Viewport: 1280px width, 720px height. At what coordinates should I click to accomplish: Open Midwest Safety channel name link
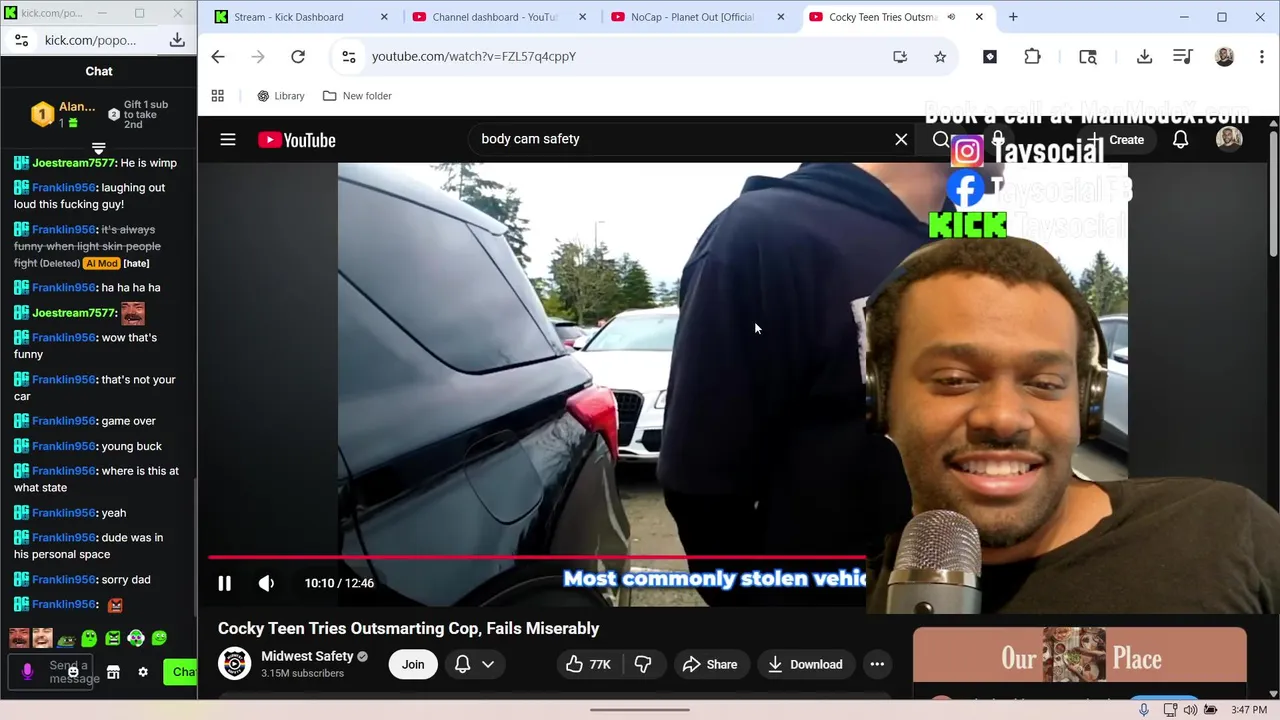coord(307,656)
